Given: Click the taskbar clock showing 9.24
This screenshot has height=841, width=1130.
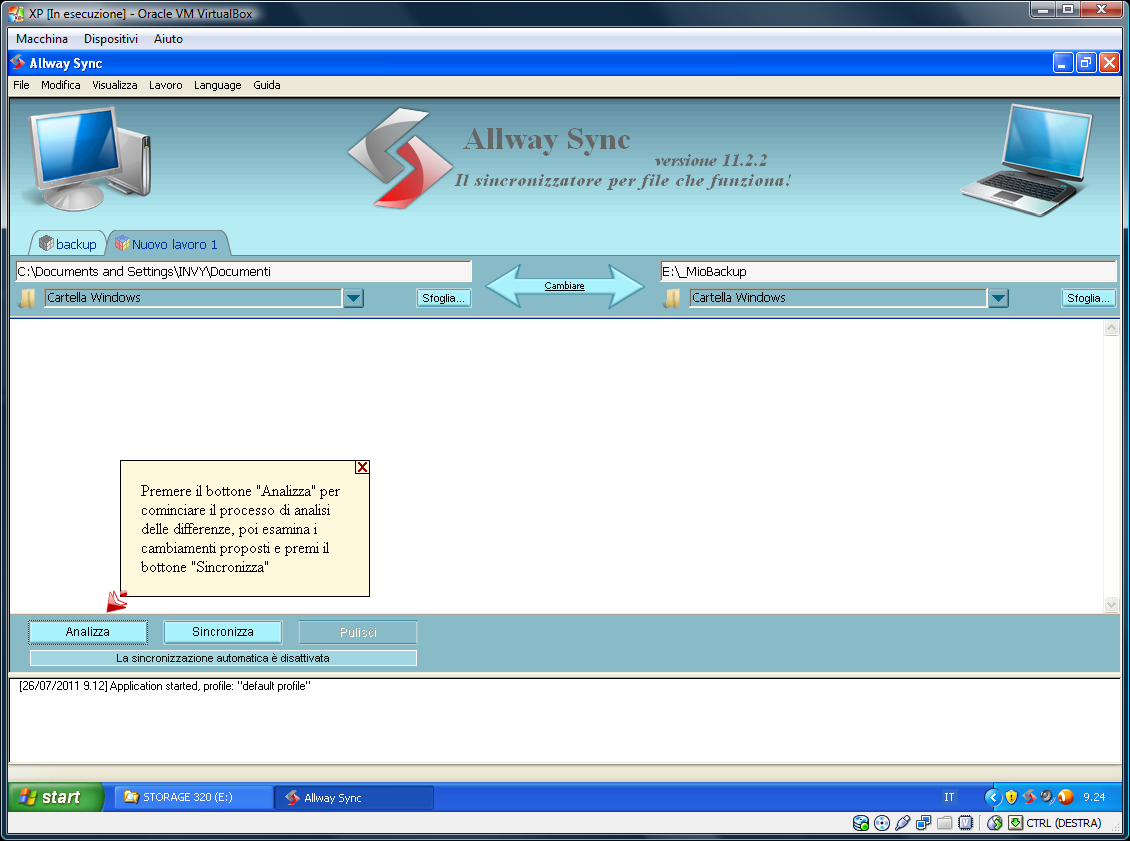Looking at the screenshot, I should [x=1094, y=797].
